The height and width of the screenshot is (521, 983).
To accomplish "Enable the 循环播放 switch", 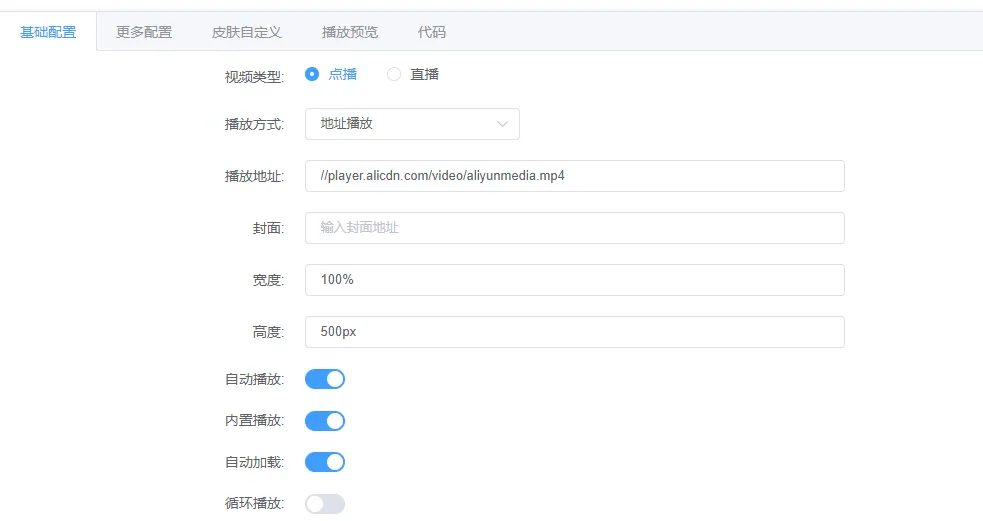I will click(x=325, y=503).
